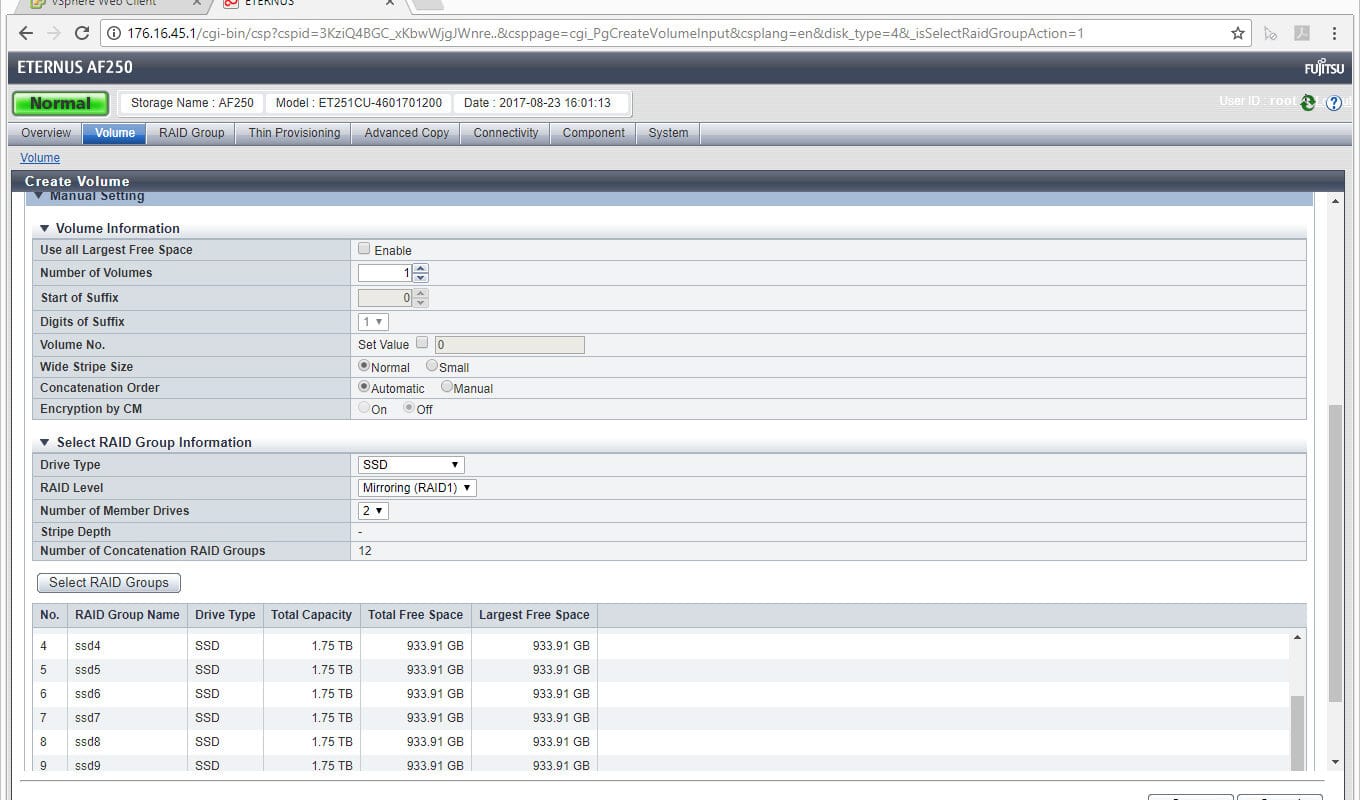This screenshot has height=800, width=1360.
Task: Click the Model ET251CU-4601701200 text
Action: (358, 103)
